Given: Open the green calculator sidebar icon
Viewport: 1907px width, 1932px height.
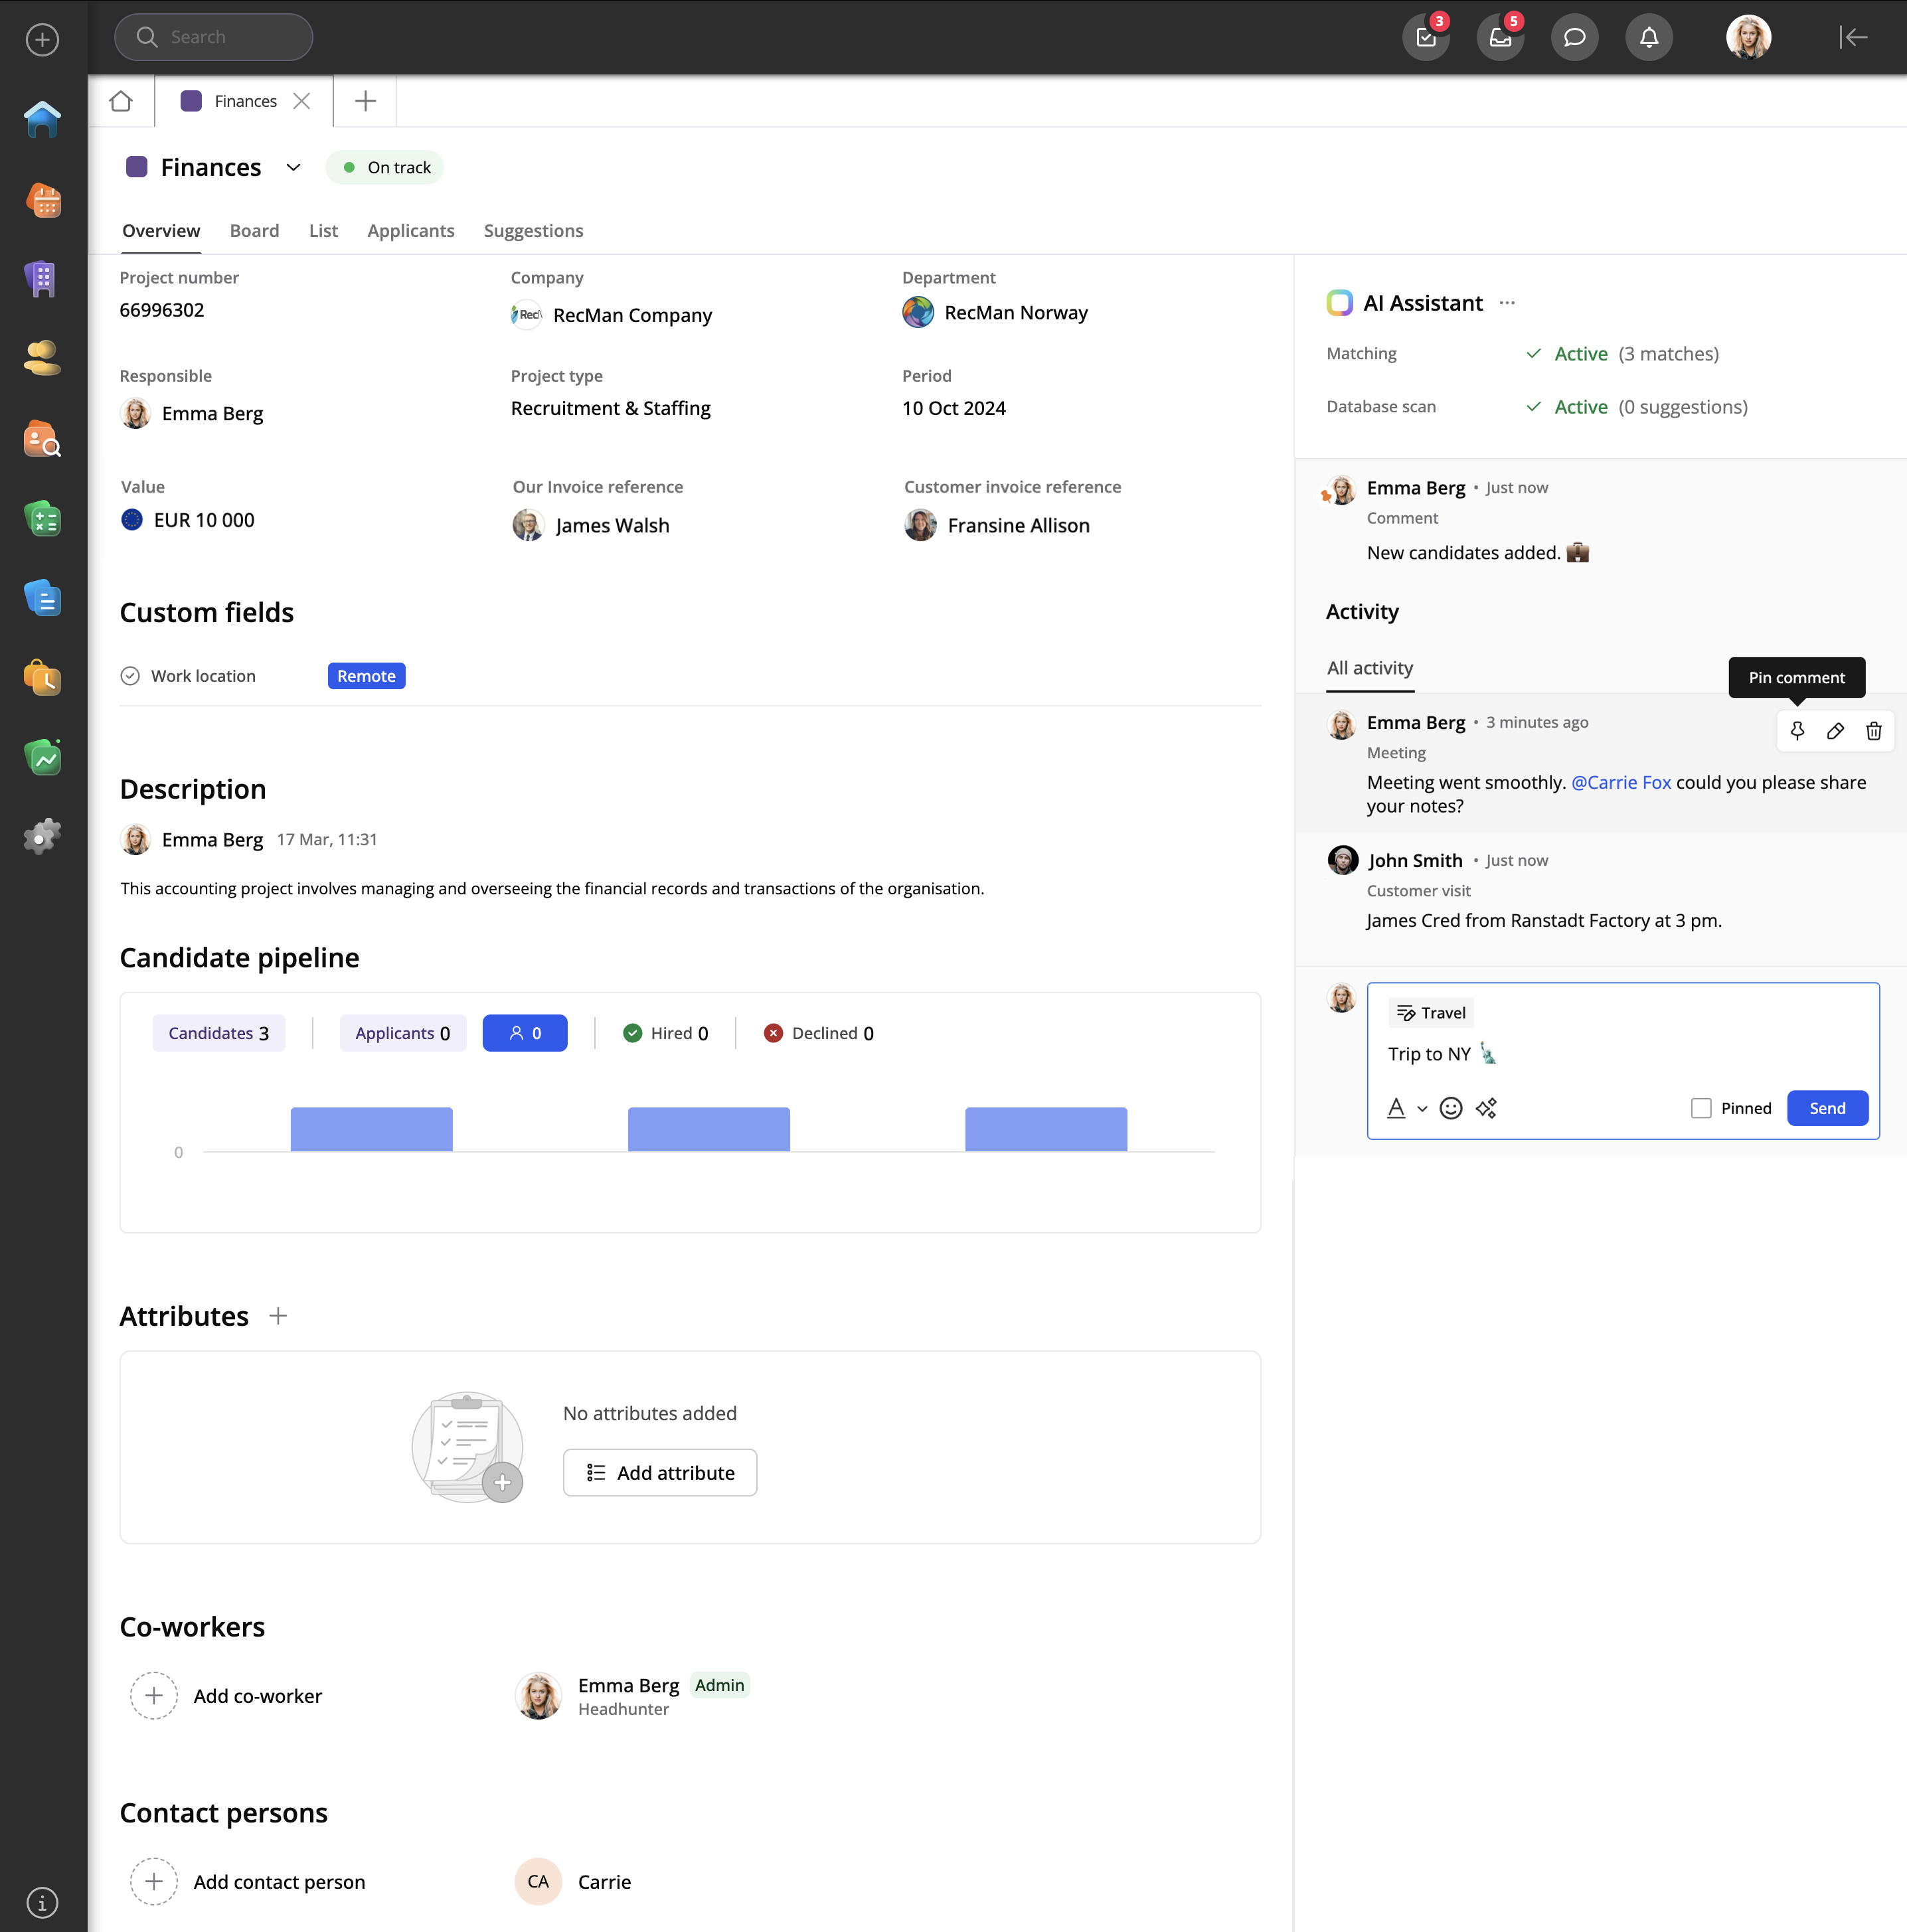Looking at the screenshot, I should tap(42, 518).
